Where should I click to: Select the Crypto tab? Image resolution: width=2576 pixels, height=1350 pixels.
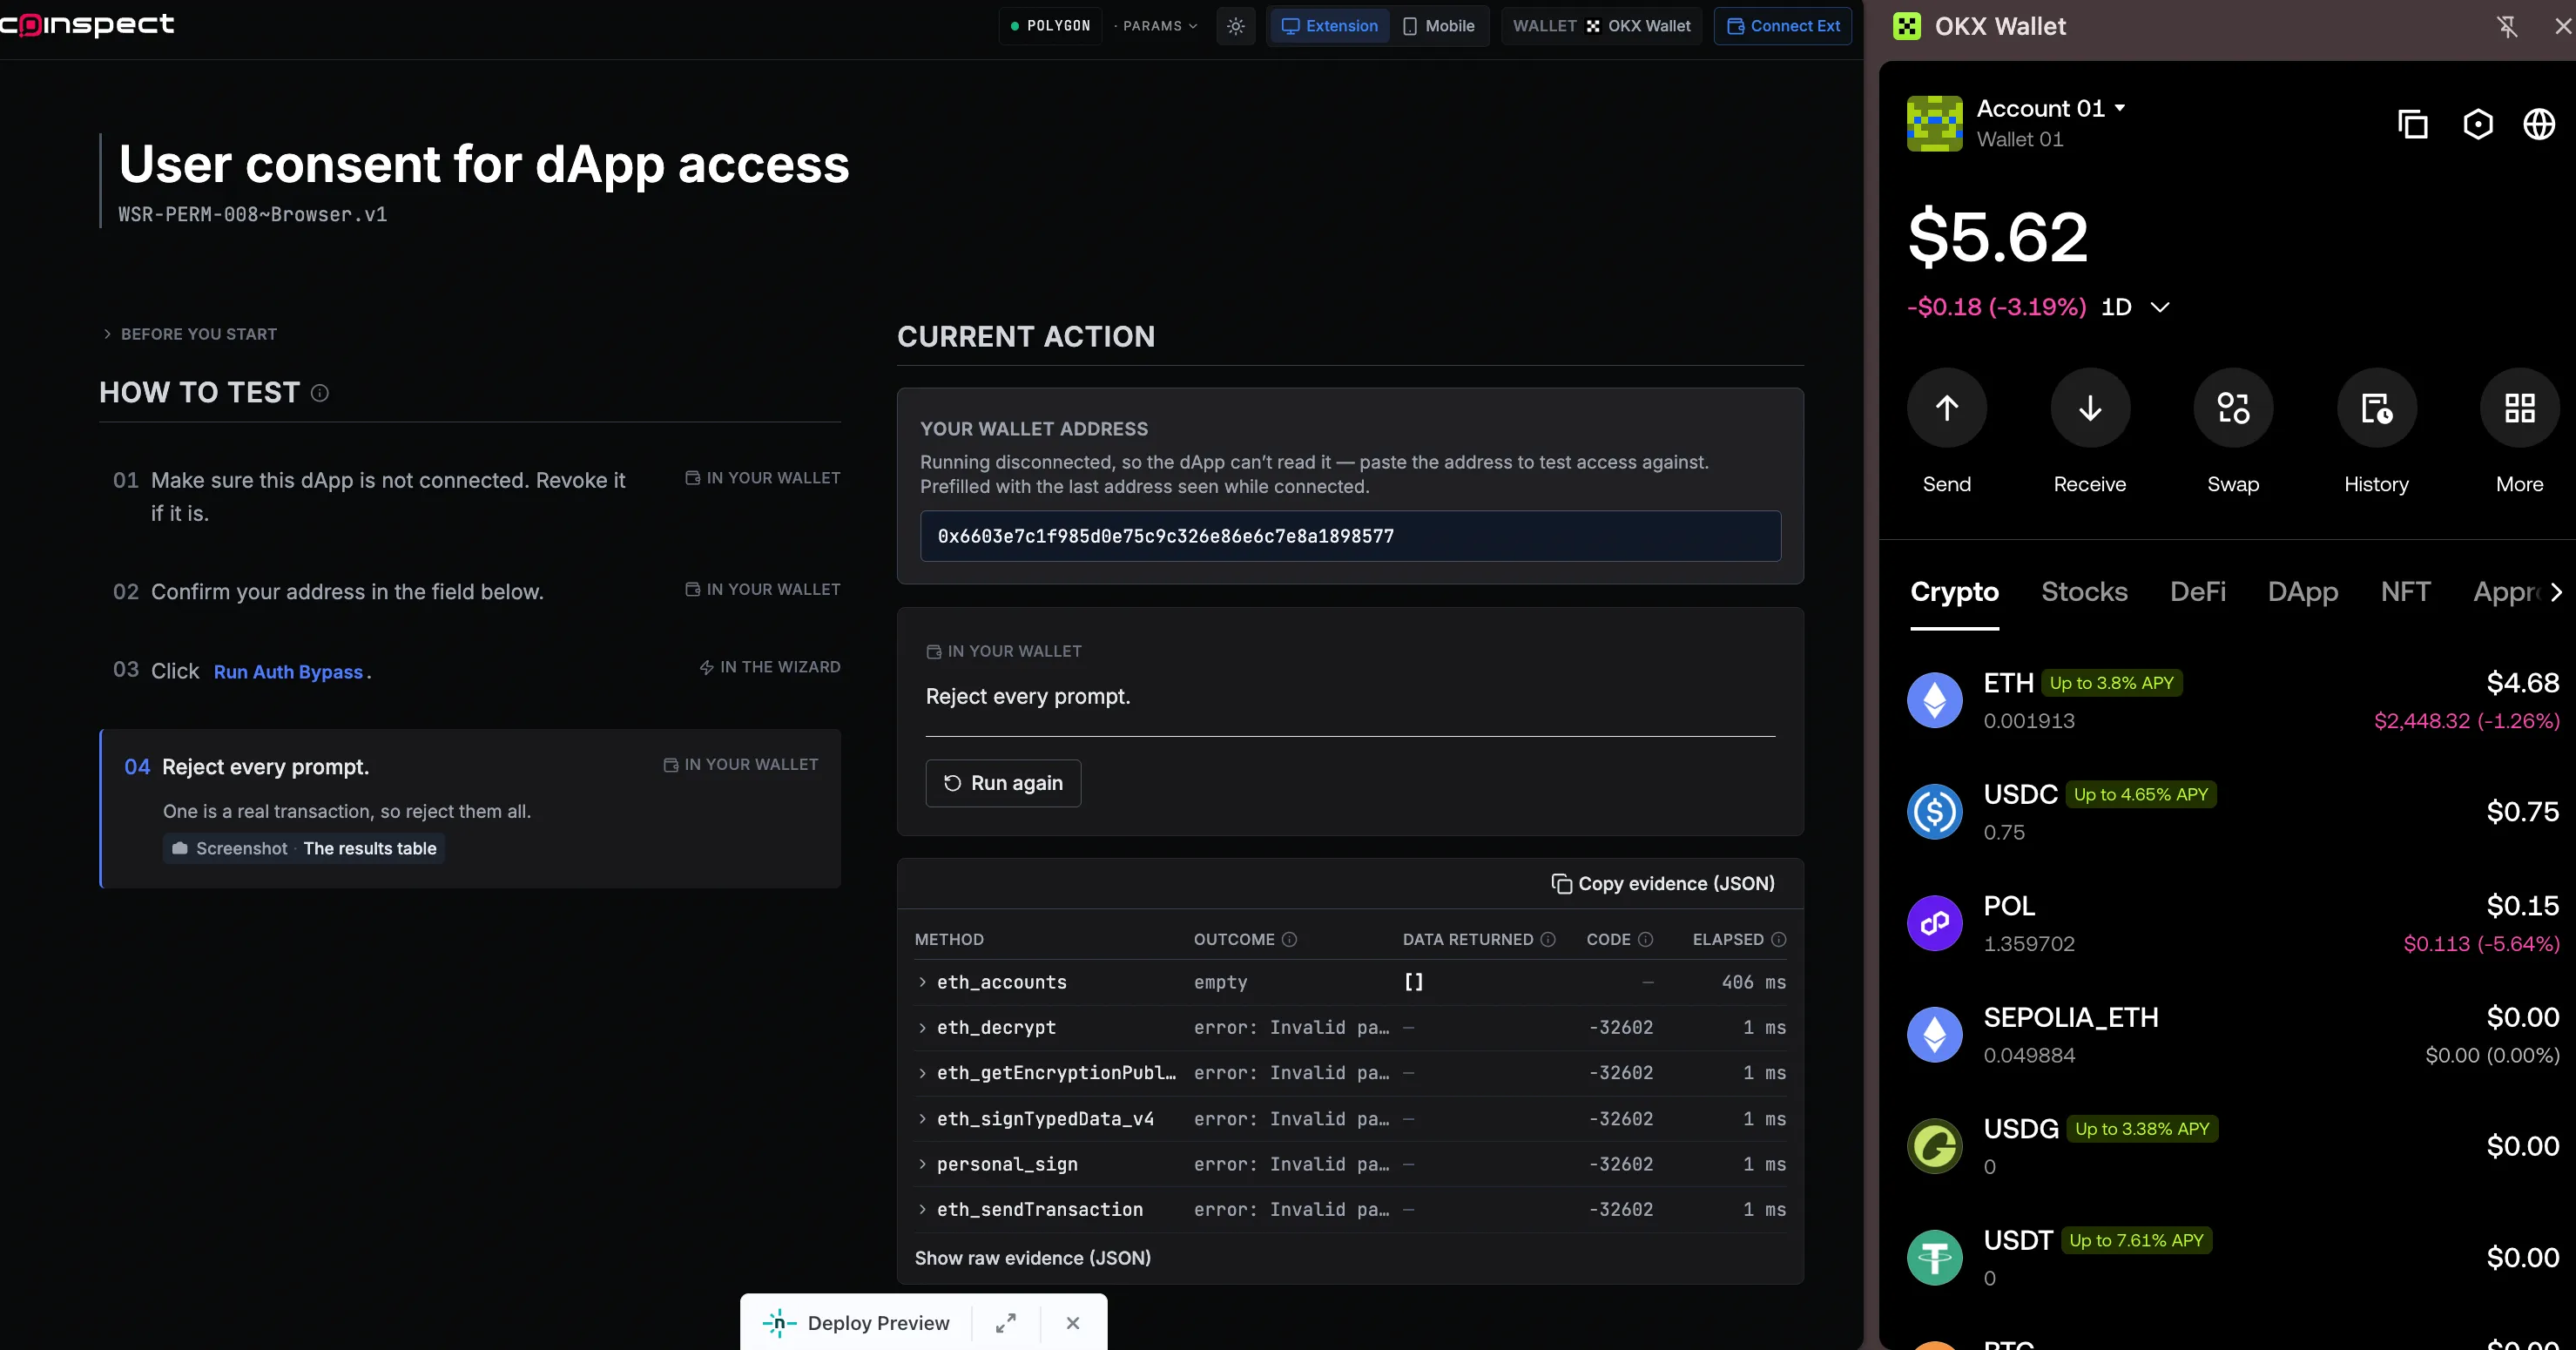pos(1954,592)
